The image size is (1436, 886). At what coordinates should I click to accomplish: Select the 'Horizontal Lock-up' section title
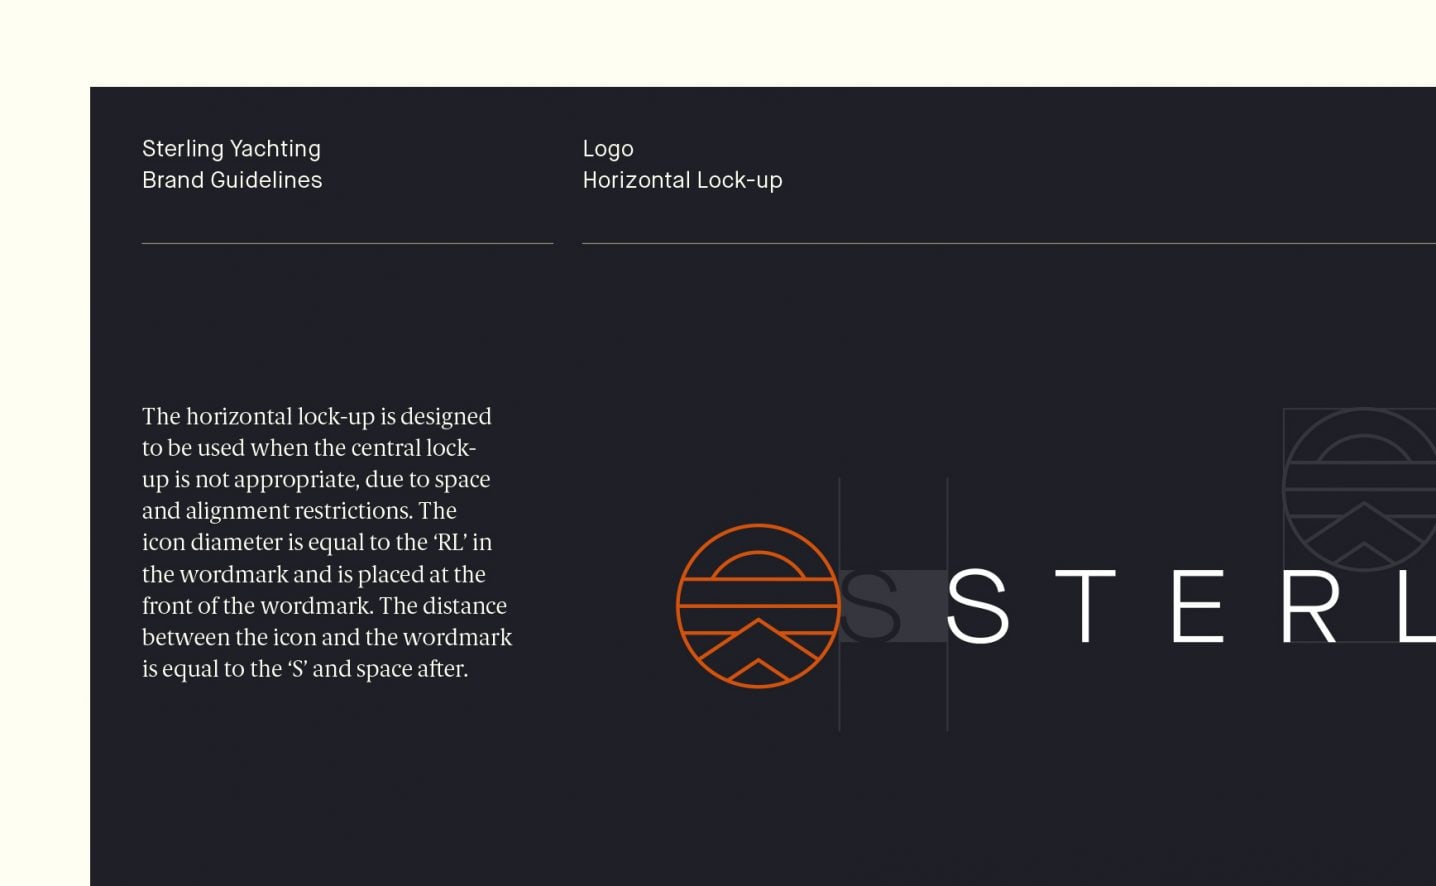[x=682, y=180]
